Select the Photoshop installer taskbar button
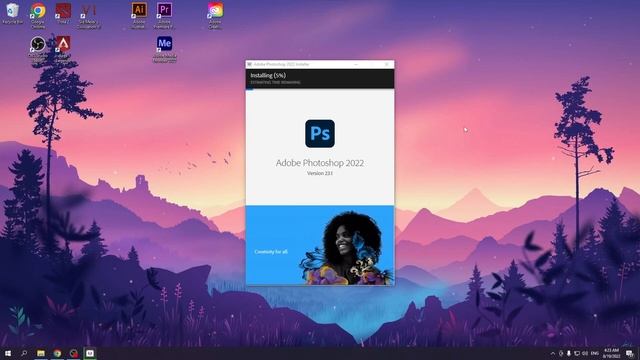This screenshot has width=640, height=360. pos(90,353)
